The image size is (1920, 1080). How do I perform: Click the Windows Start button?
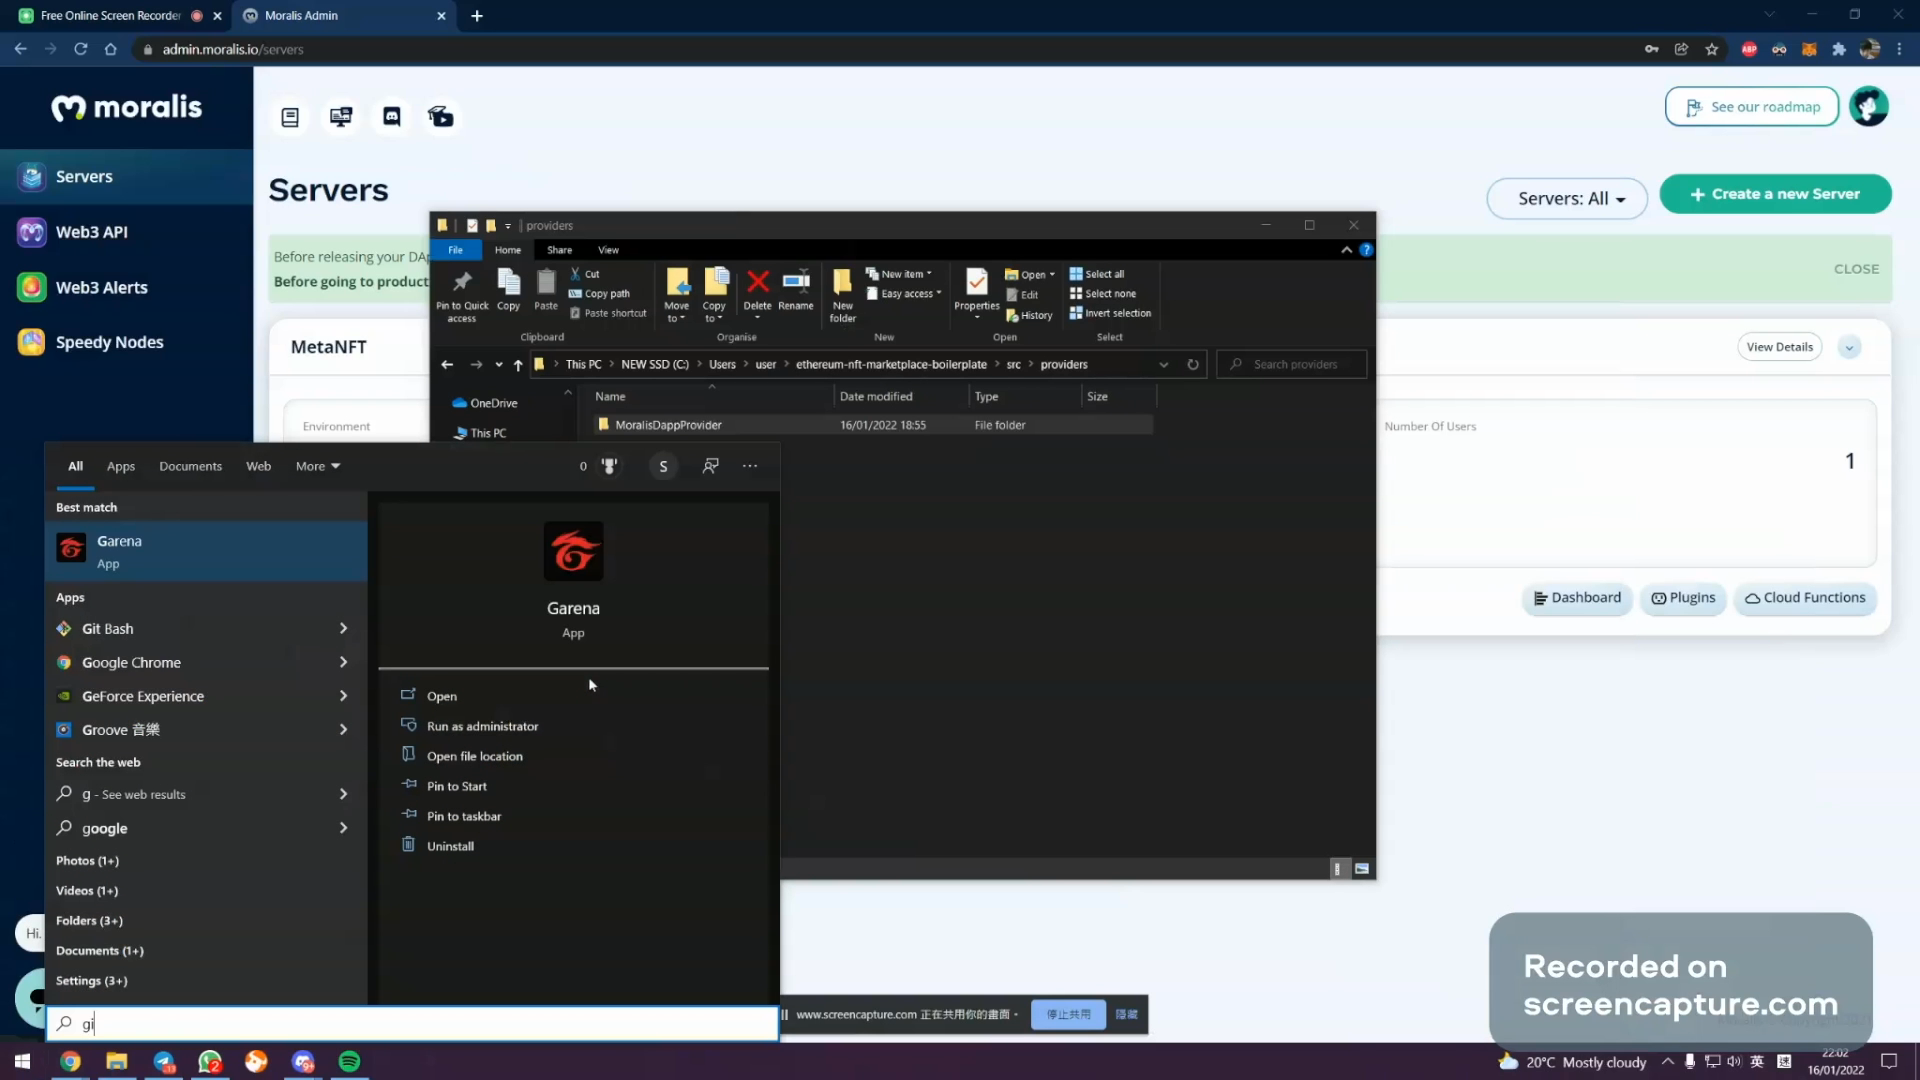(22, 1061)
